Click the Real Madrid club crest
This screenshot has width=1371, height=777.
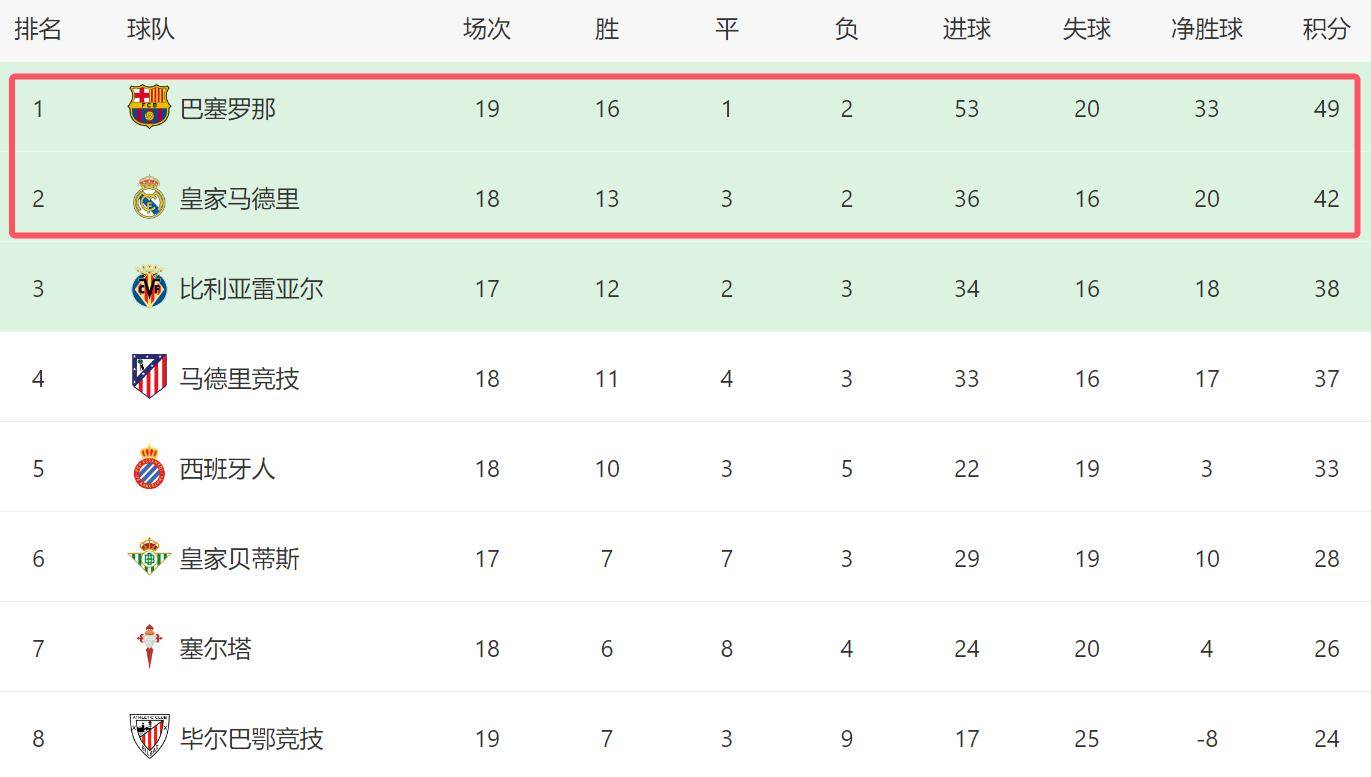pos(149,198)
